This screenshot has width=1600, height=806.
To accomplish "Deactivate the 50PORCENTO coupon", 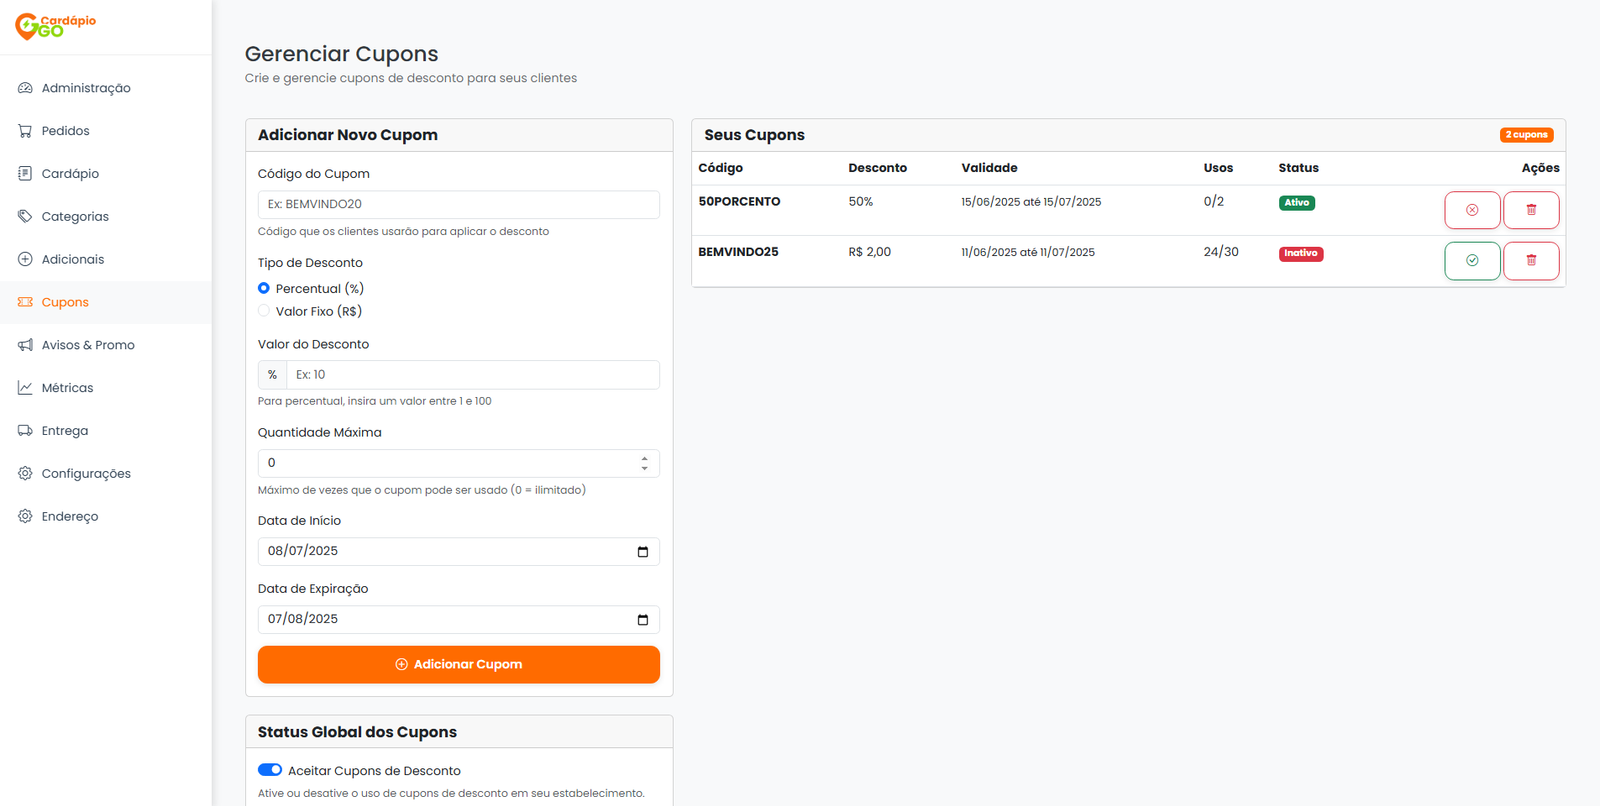I will 1471,210.
